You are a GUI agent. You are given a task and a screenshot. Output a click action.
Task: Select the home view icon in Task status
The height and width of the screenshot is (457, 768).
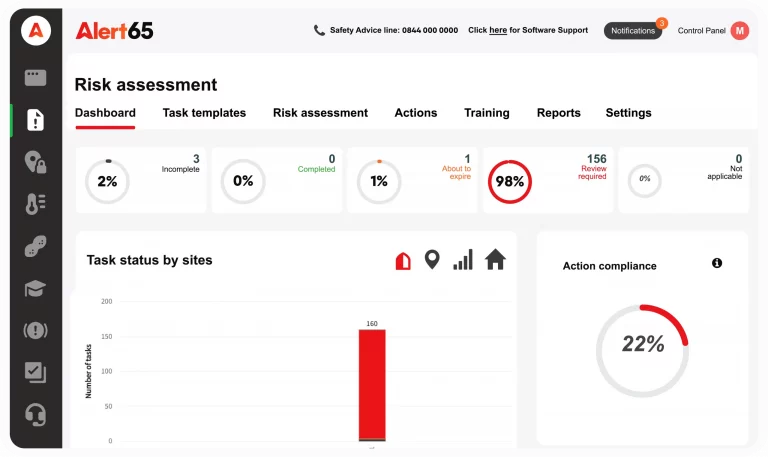click(x=495, y=260)
